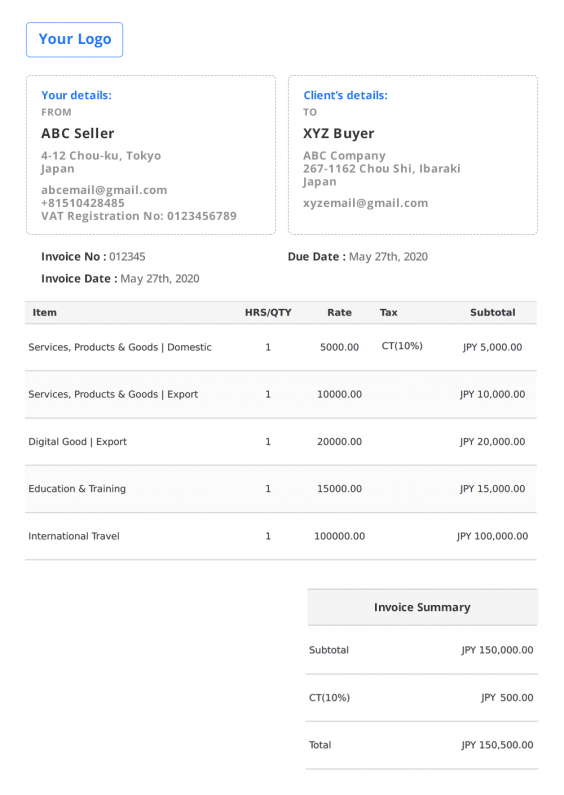Select the XYZ Buyer client name
Screen dimensions: 564x795
(x=339, y=133)
